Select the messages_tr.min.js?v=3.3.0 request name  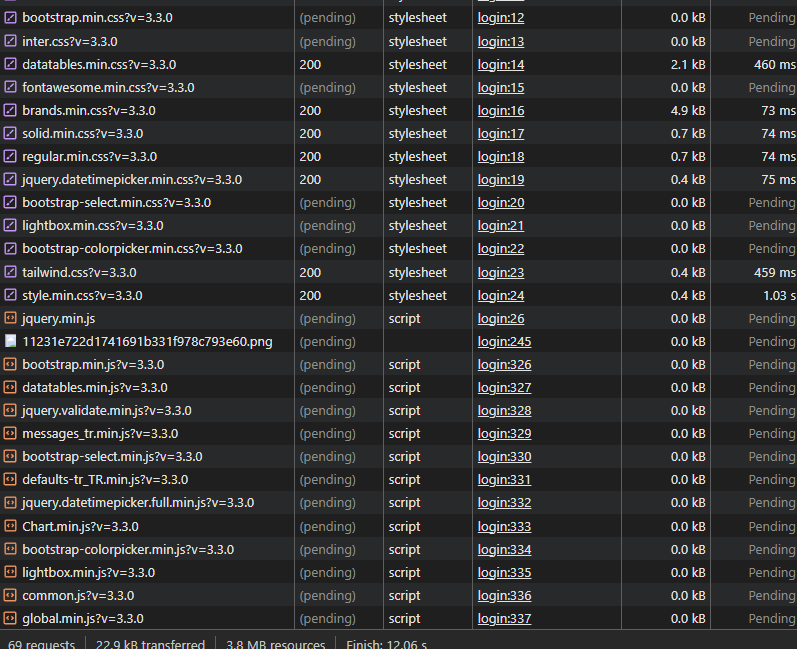point(100,434)
